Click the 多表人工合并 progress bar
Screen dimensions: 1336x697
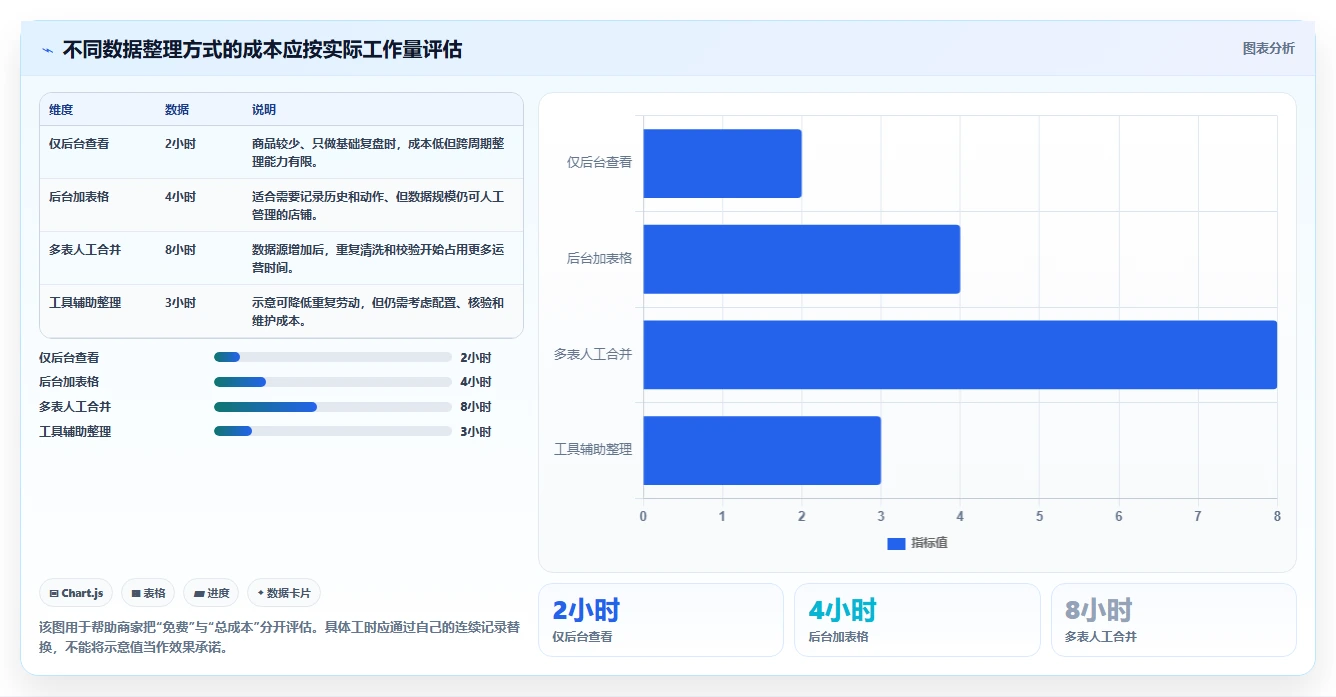[333, 407]
